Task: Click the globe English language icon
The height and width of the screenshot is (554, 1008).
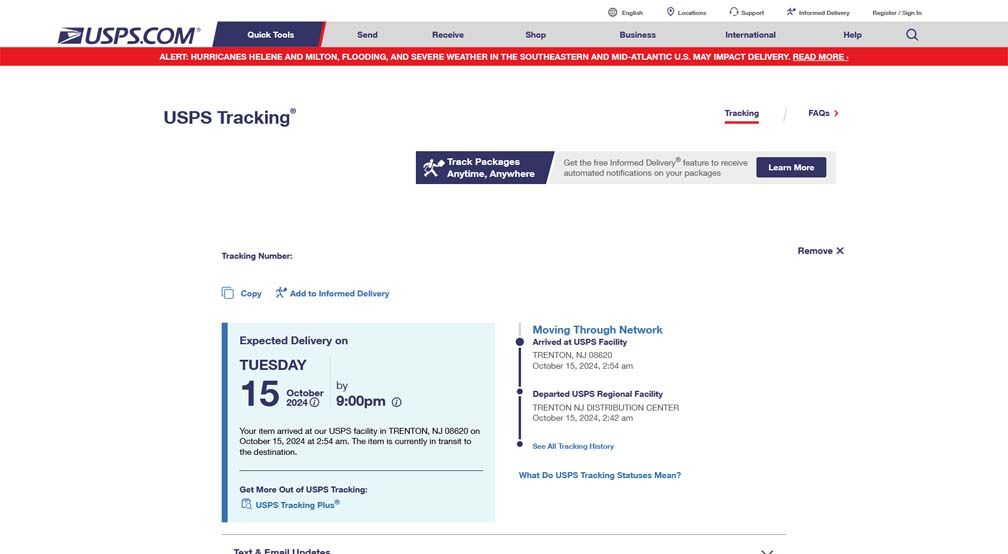Action: pyautogui.click(x=613, y=13)
